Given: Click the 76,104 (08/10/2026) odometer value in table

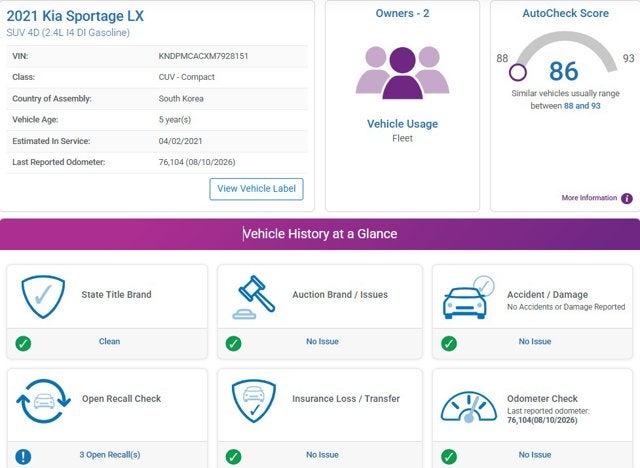Looking at the screenshot, I should pos(197,162).
